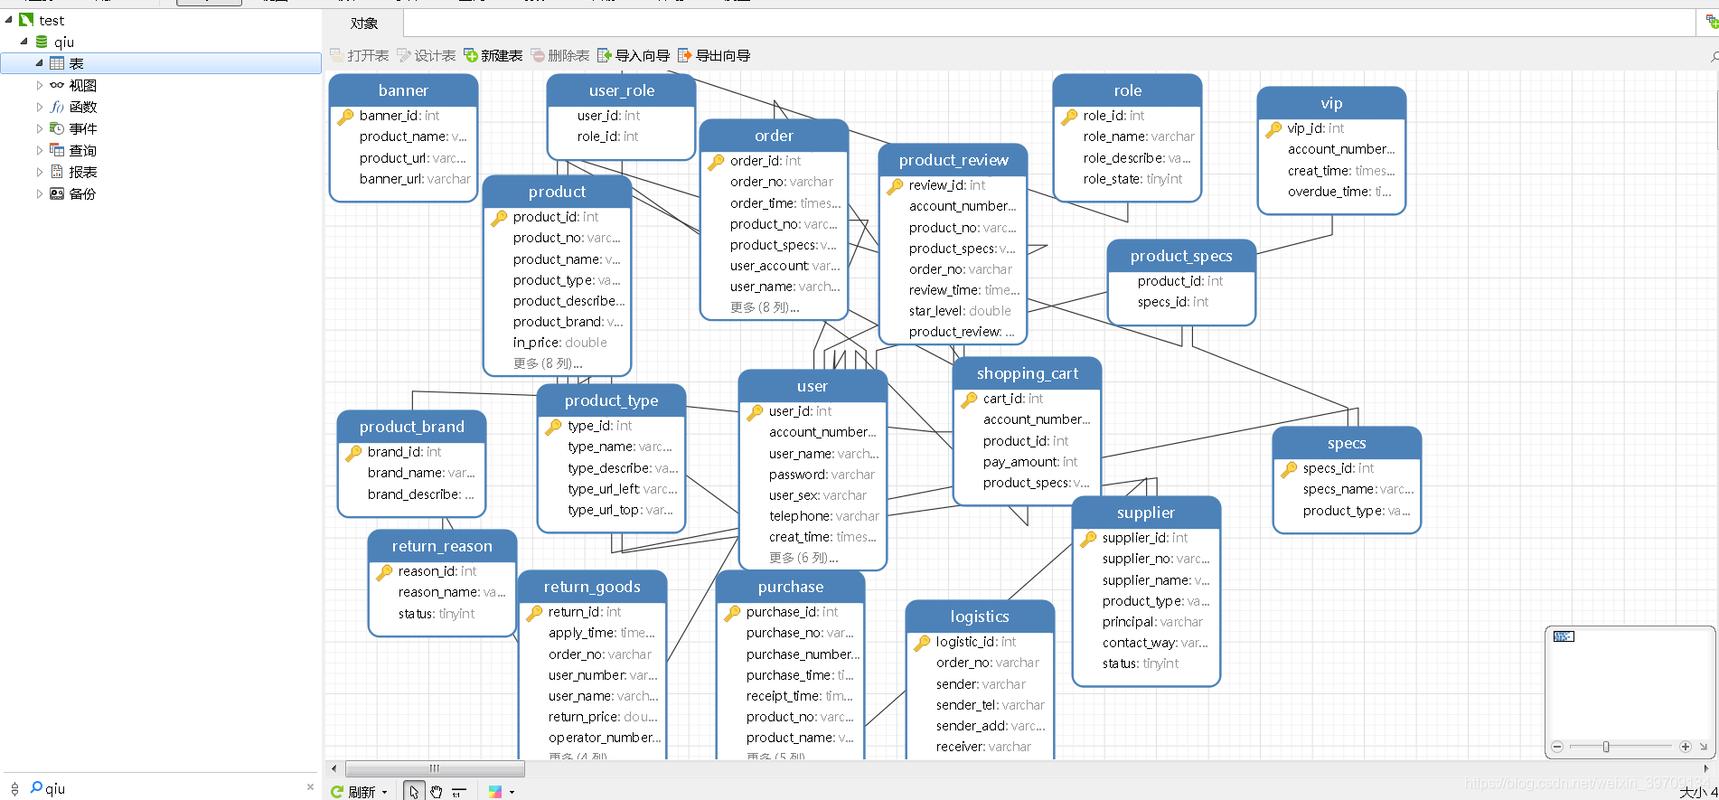This screenshot has width=1719, height=800.
Task: Click the telephone field in user table
Action: 824,516
